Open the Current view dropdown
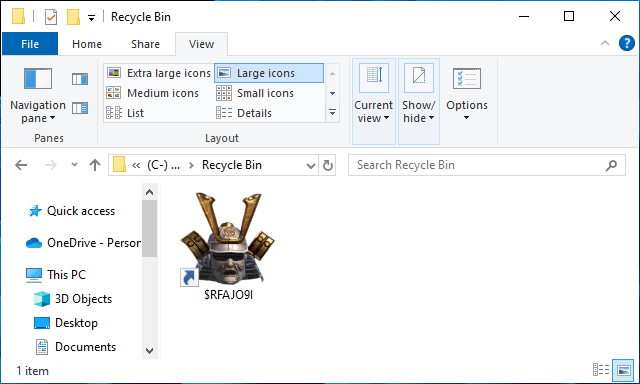This screenshot has height=384, width=640. 373,101
